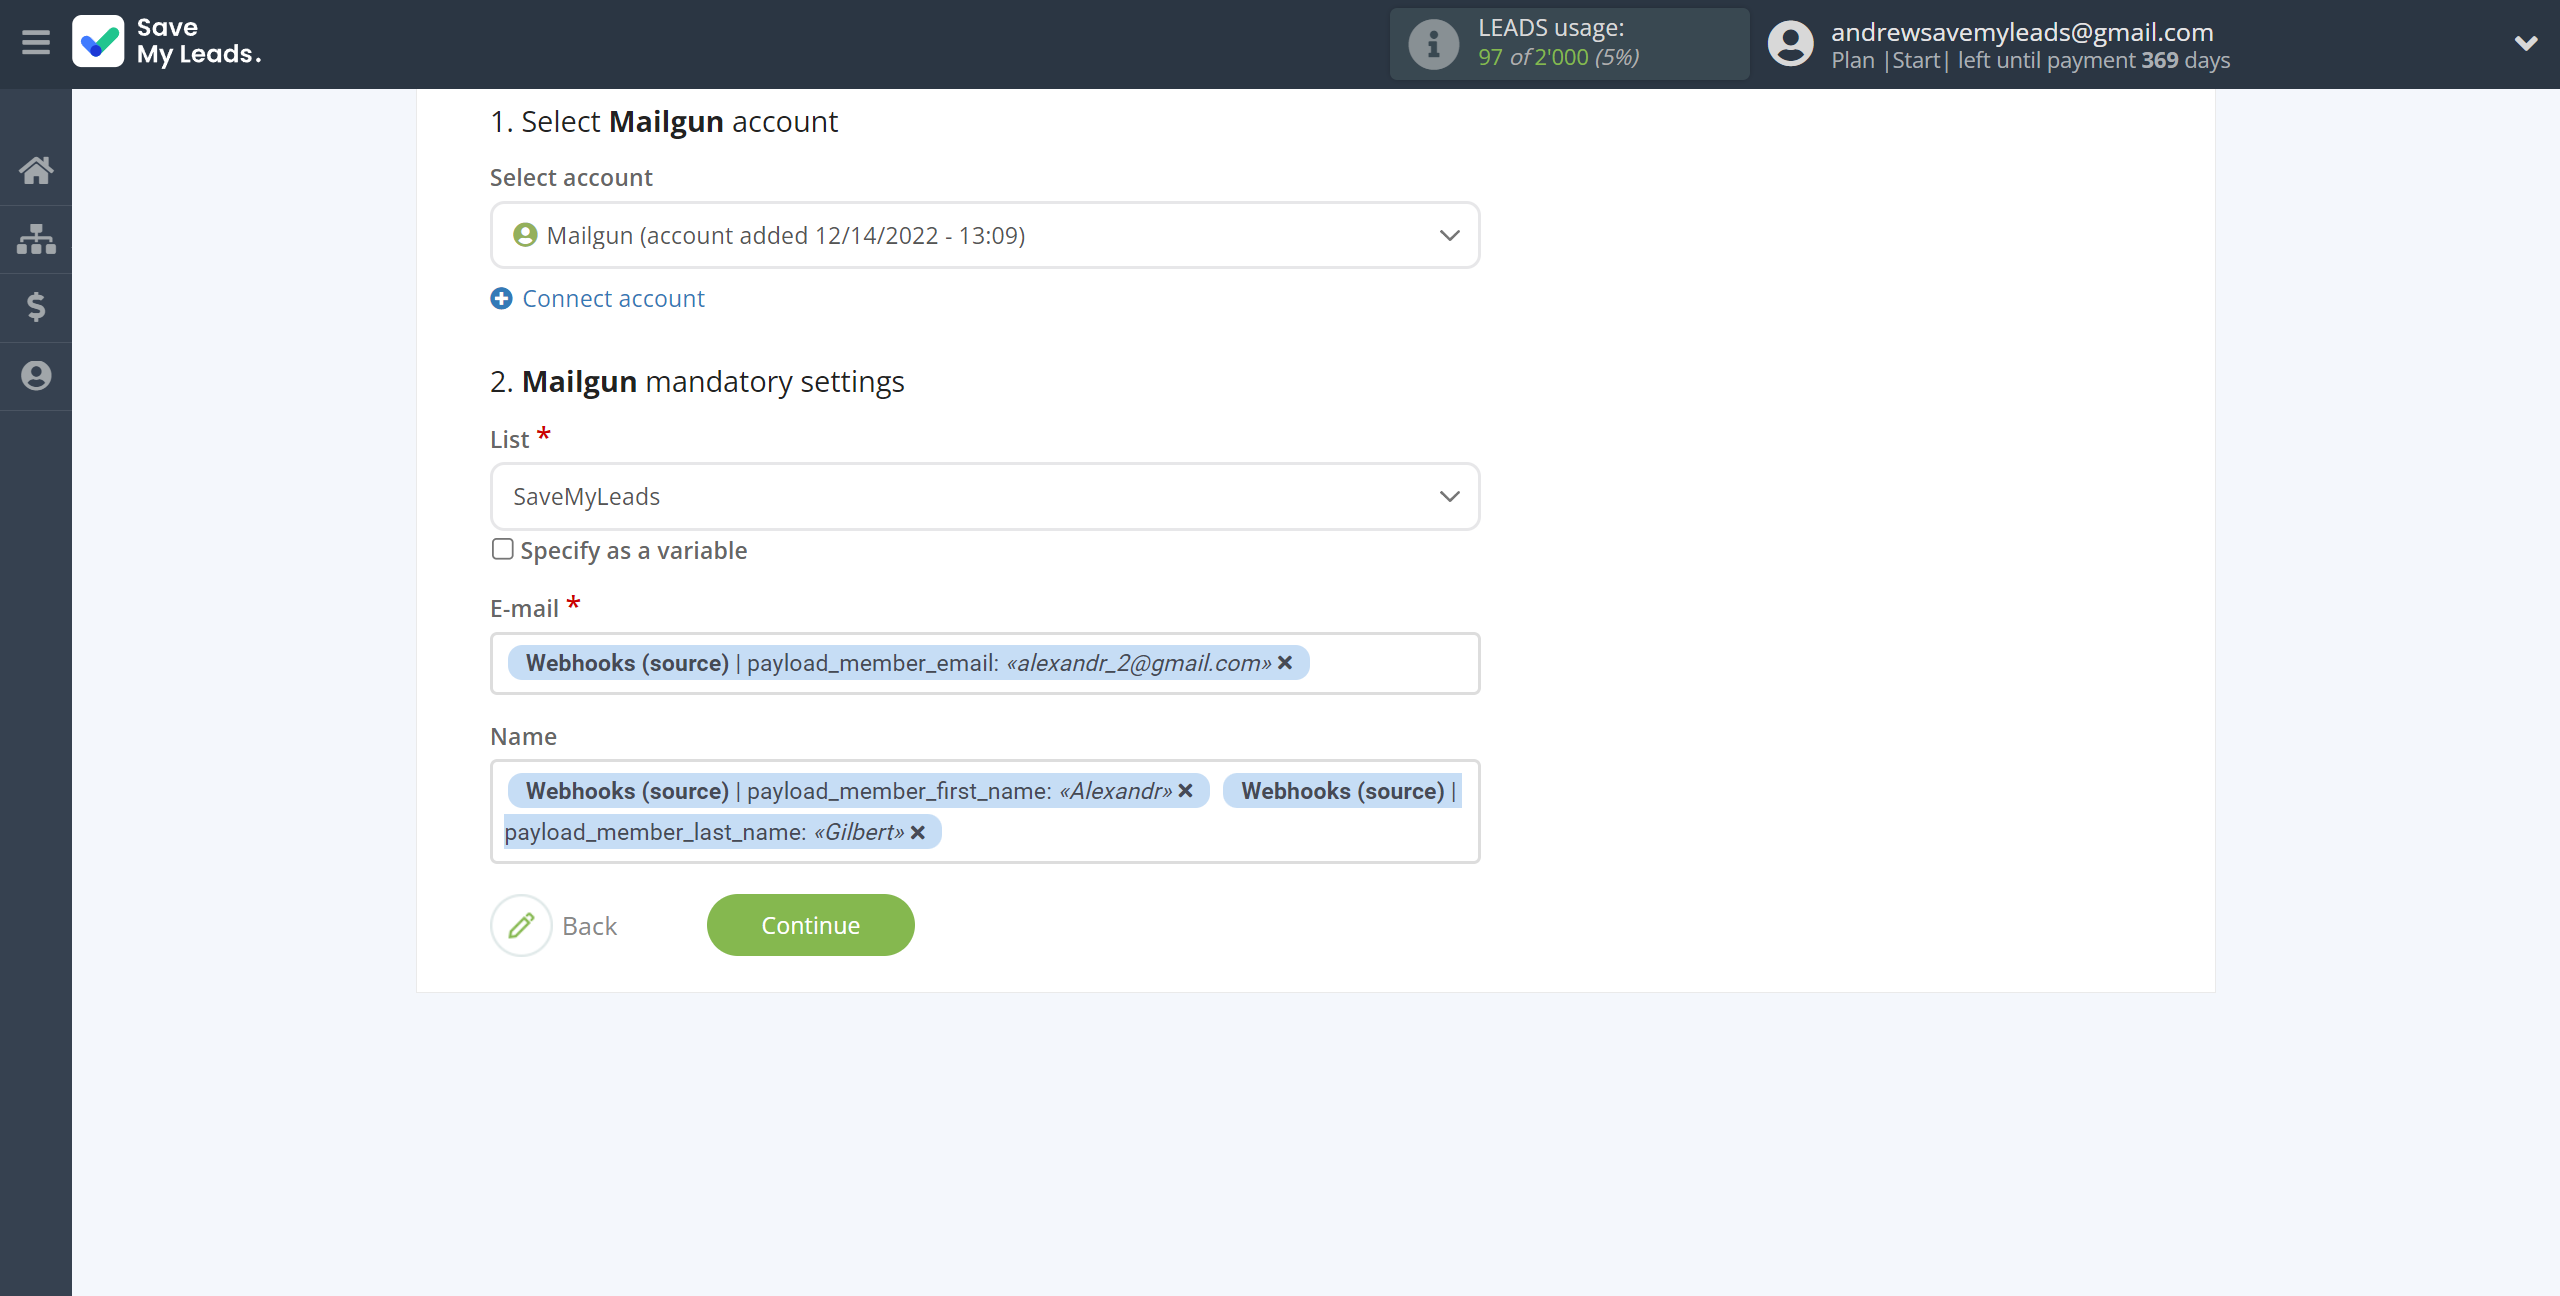Click the Specify as a variable label
The height and width of the screenshot is (1296, 2560).
[x=633, y=551]
